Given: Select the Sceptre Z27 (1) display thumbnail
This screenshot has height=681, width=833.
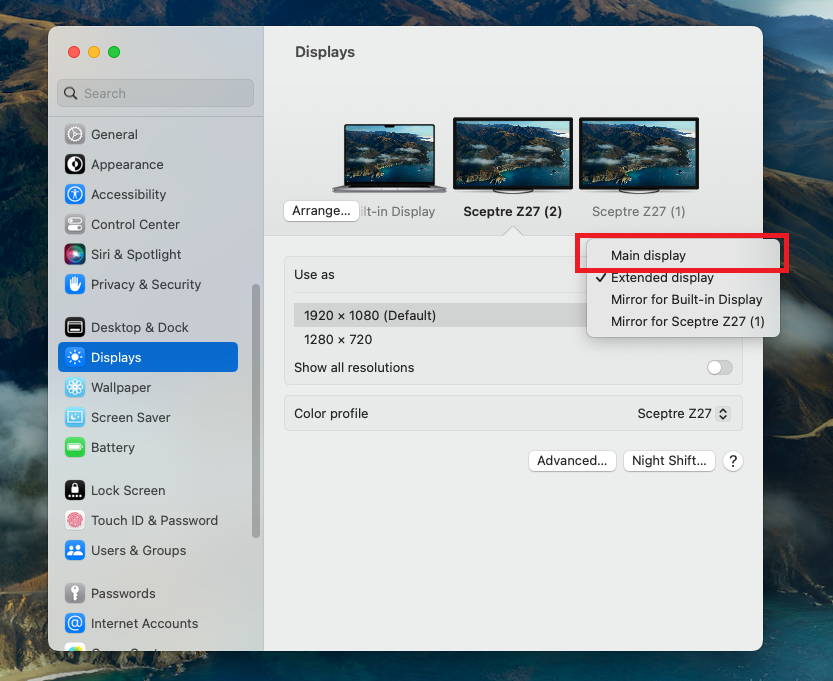Looking at the screenshot, I should tap(639, 154).
